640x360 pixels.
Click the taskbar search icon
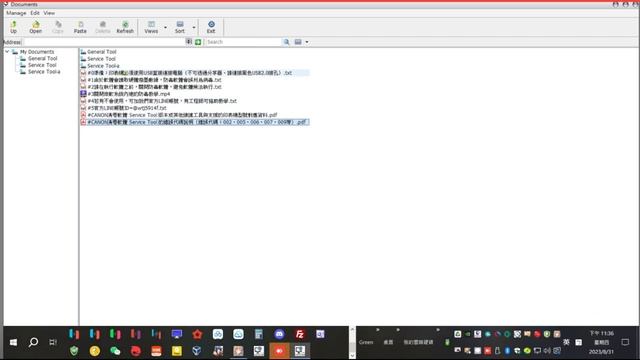point(33,342)
